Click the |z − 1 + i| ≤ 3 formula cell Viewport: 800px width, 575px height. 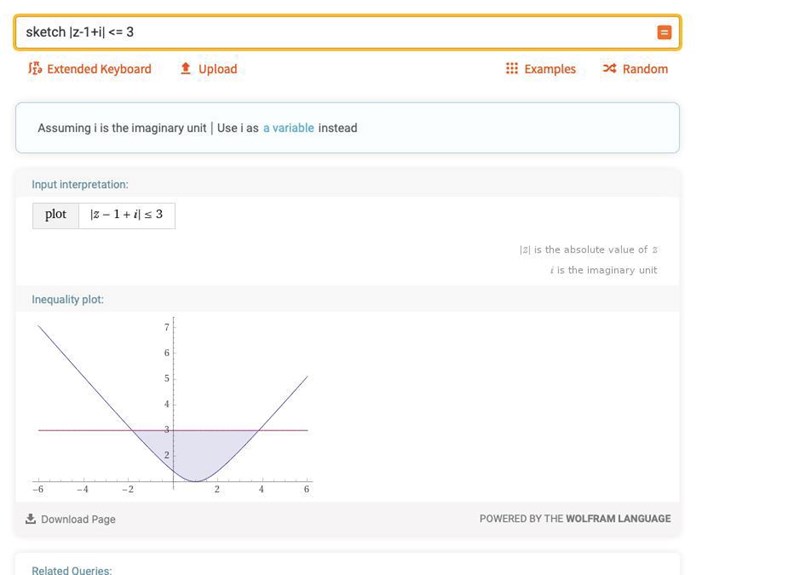click(126, 214)
